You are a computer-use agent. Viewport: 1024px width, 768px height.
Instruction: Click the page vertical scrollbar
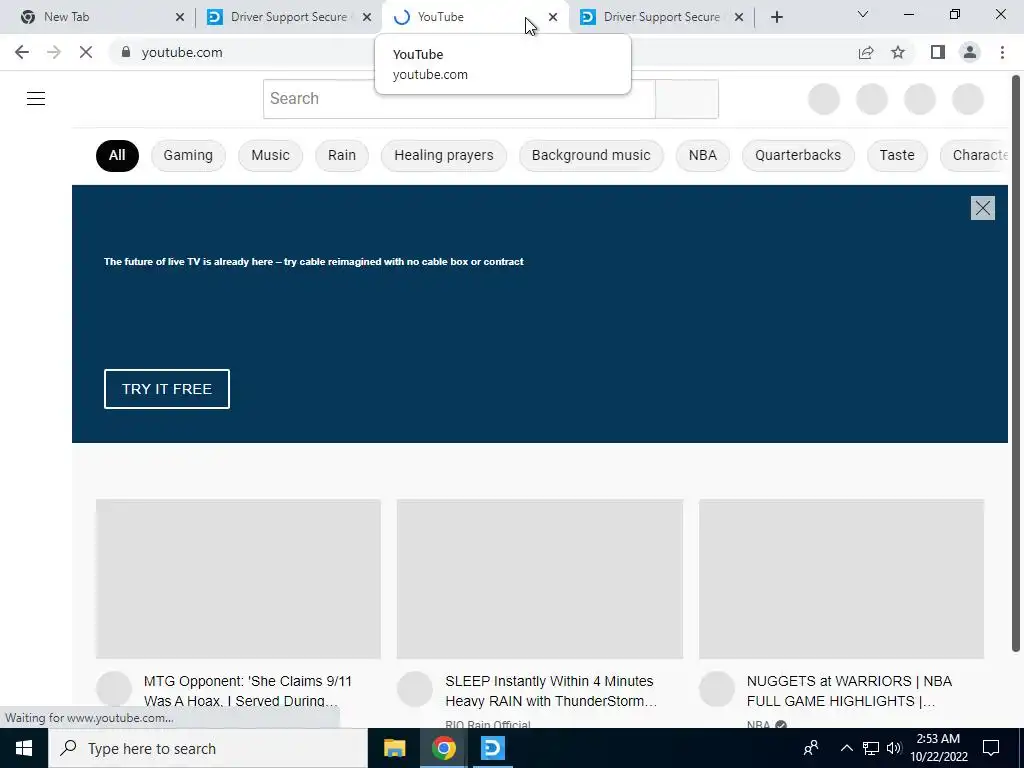[x=1016, y=363]
